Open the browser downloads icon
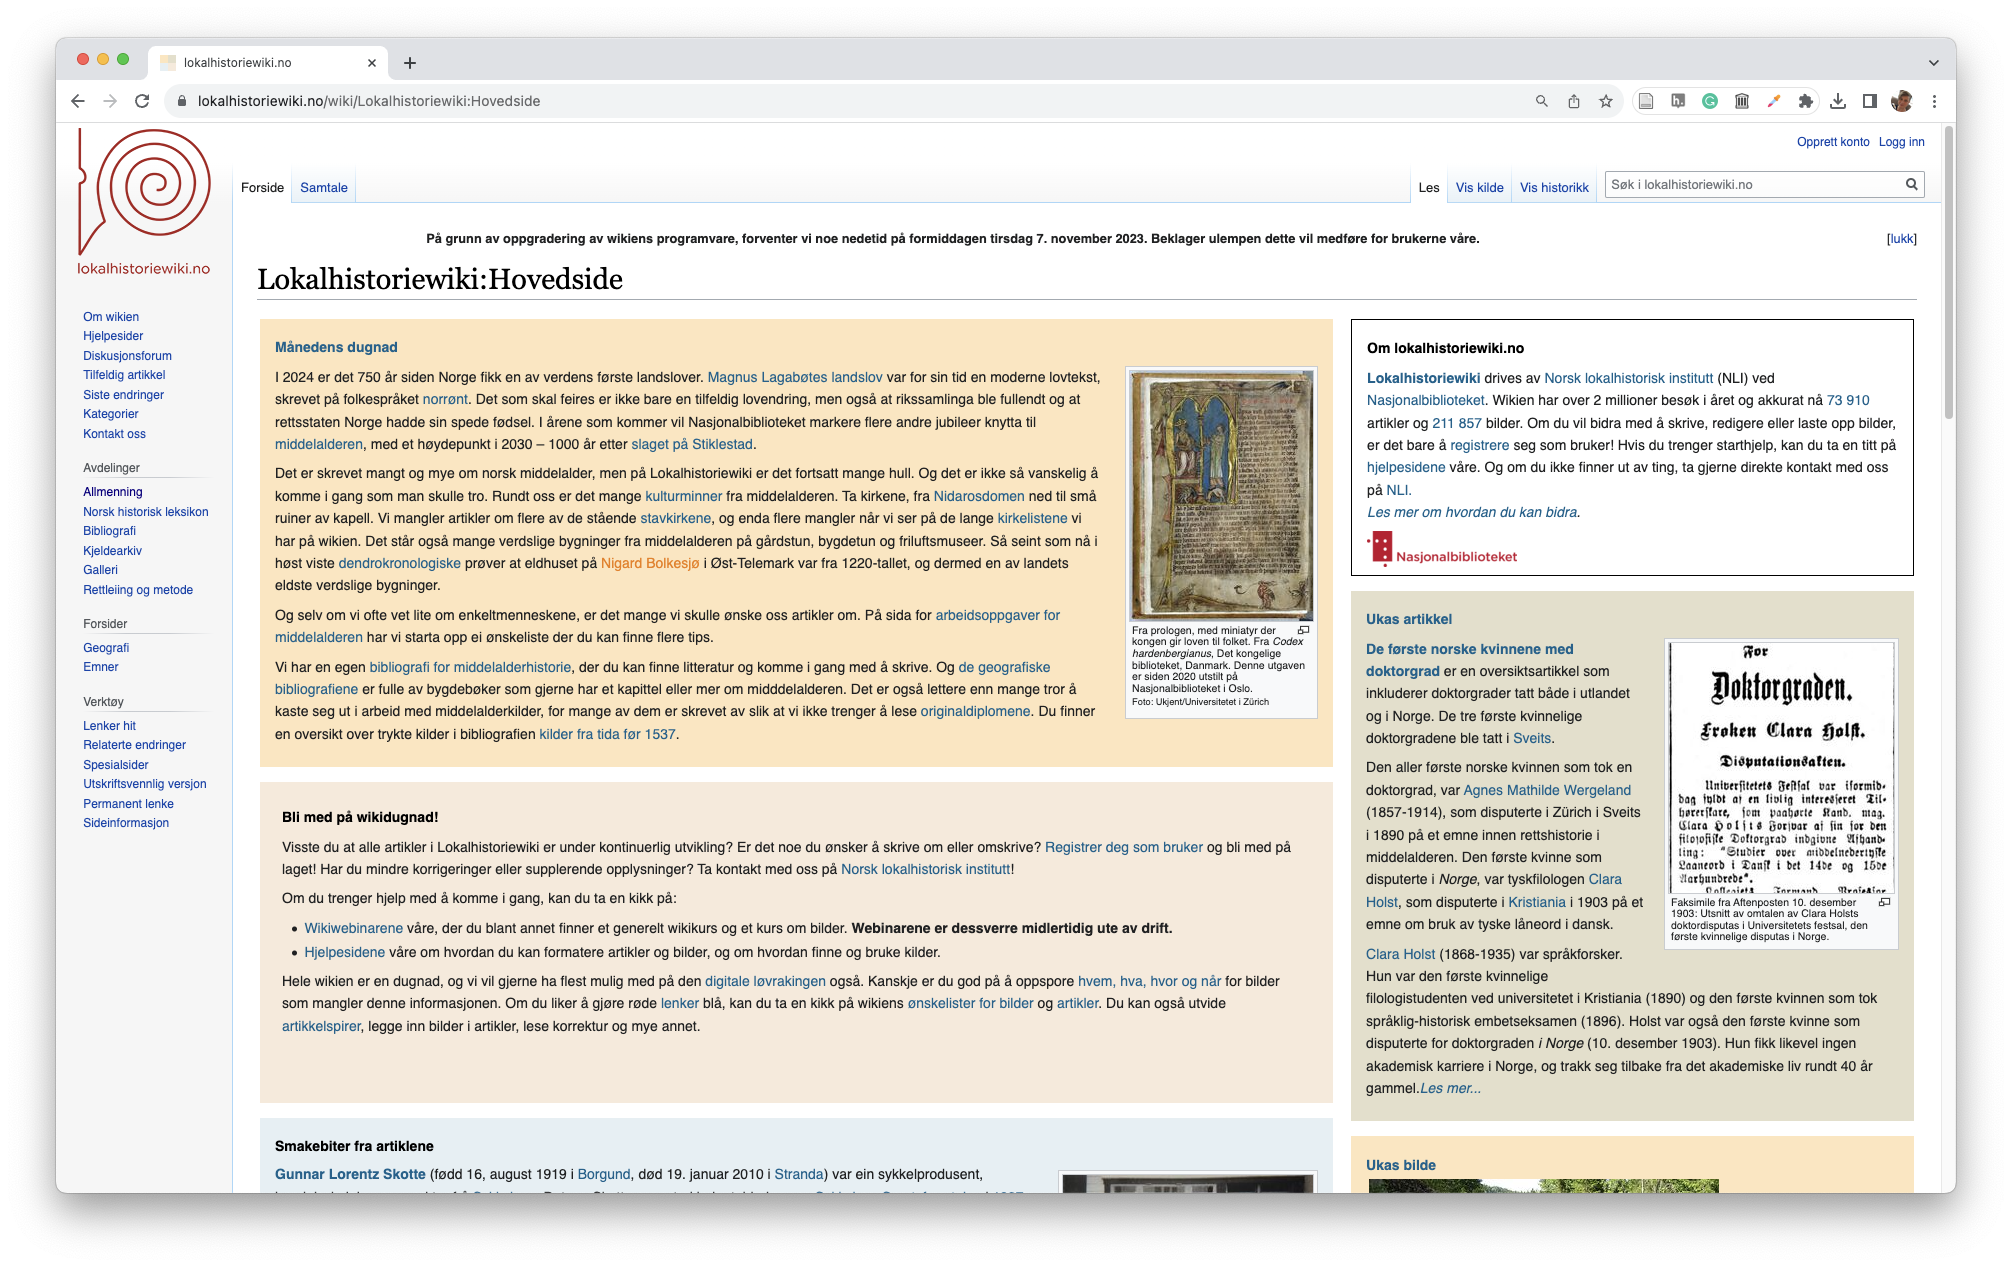 point(1838,101)
